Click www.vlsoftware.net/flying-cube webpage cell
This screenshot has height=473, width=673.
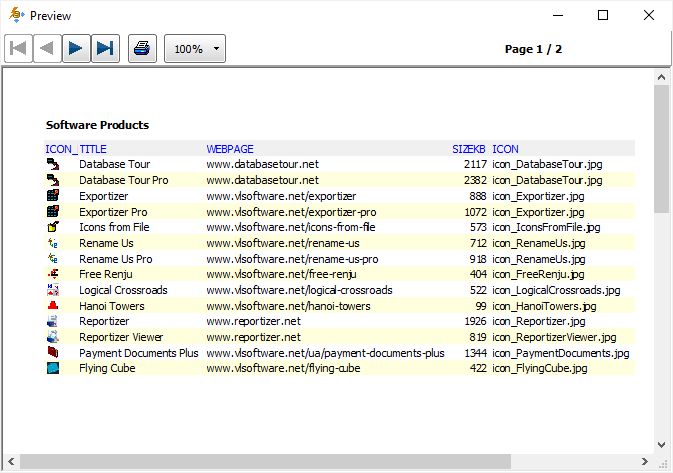pos(283,368)
